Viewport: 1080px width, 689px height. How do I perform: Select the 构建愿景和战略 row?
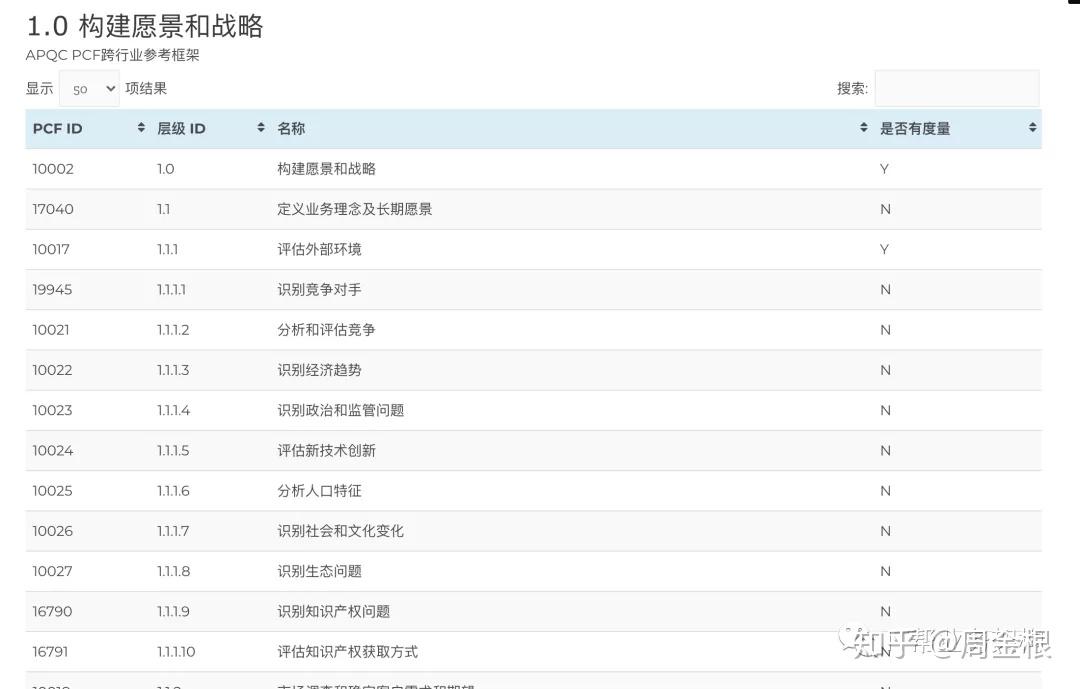400,168
